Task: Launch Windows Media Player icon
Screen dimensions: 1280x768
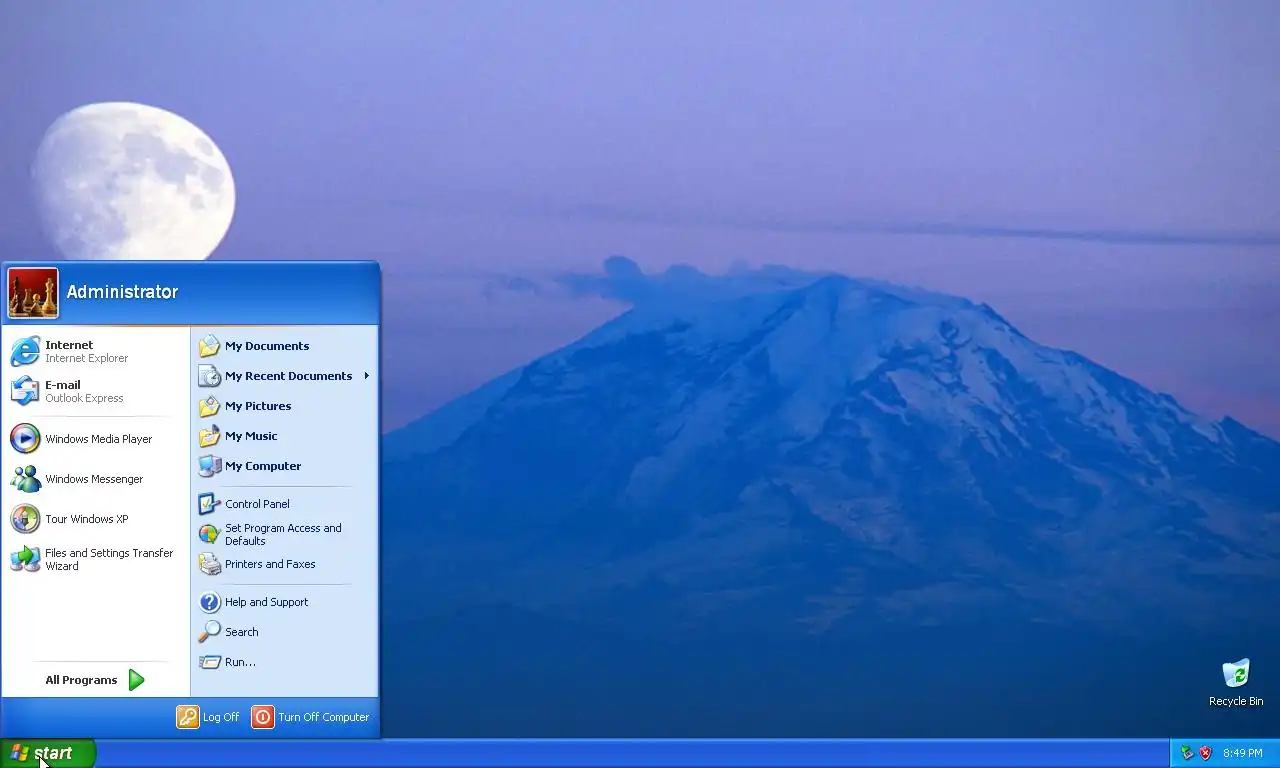Action: coord(25,439)
